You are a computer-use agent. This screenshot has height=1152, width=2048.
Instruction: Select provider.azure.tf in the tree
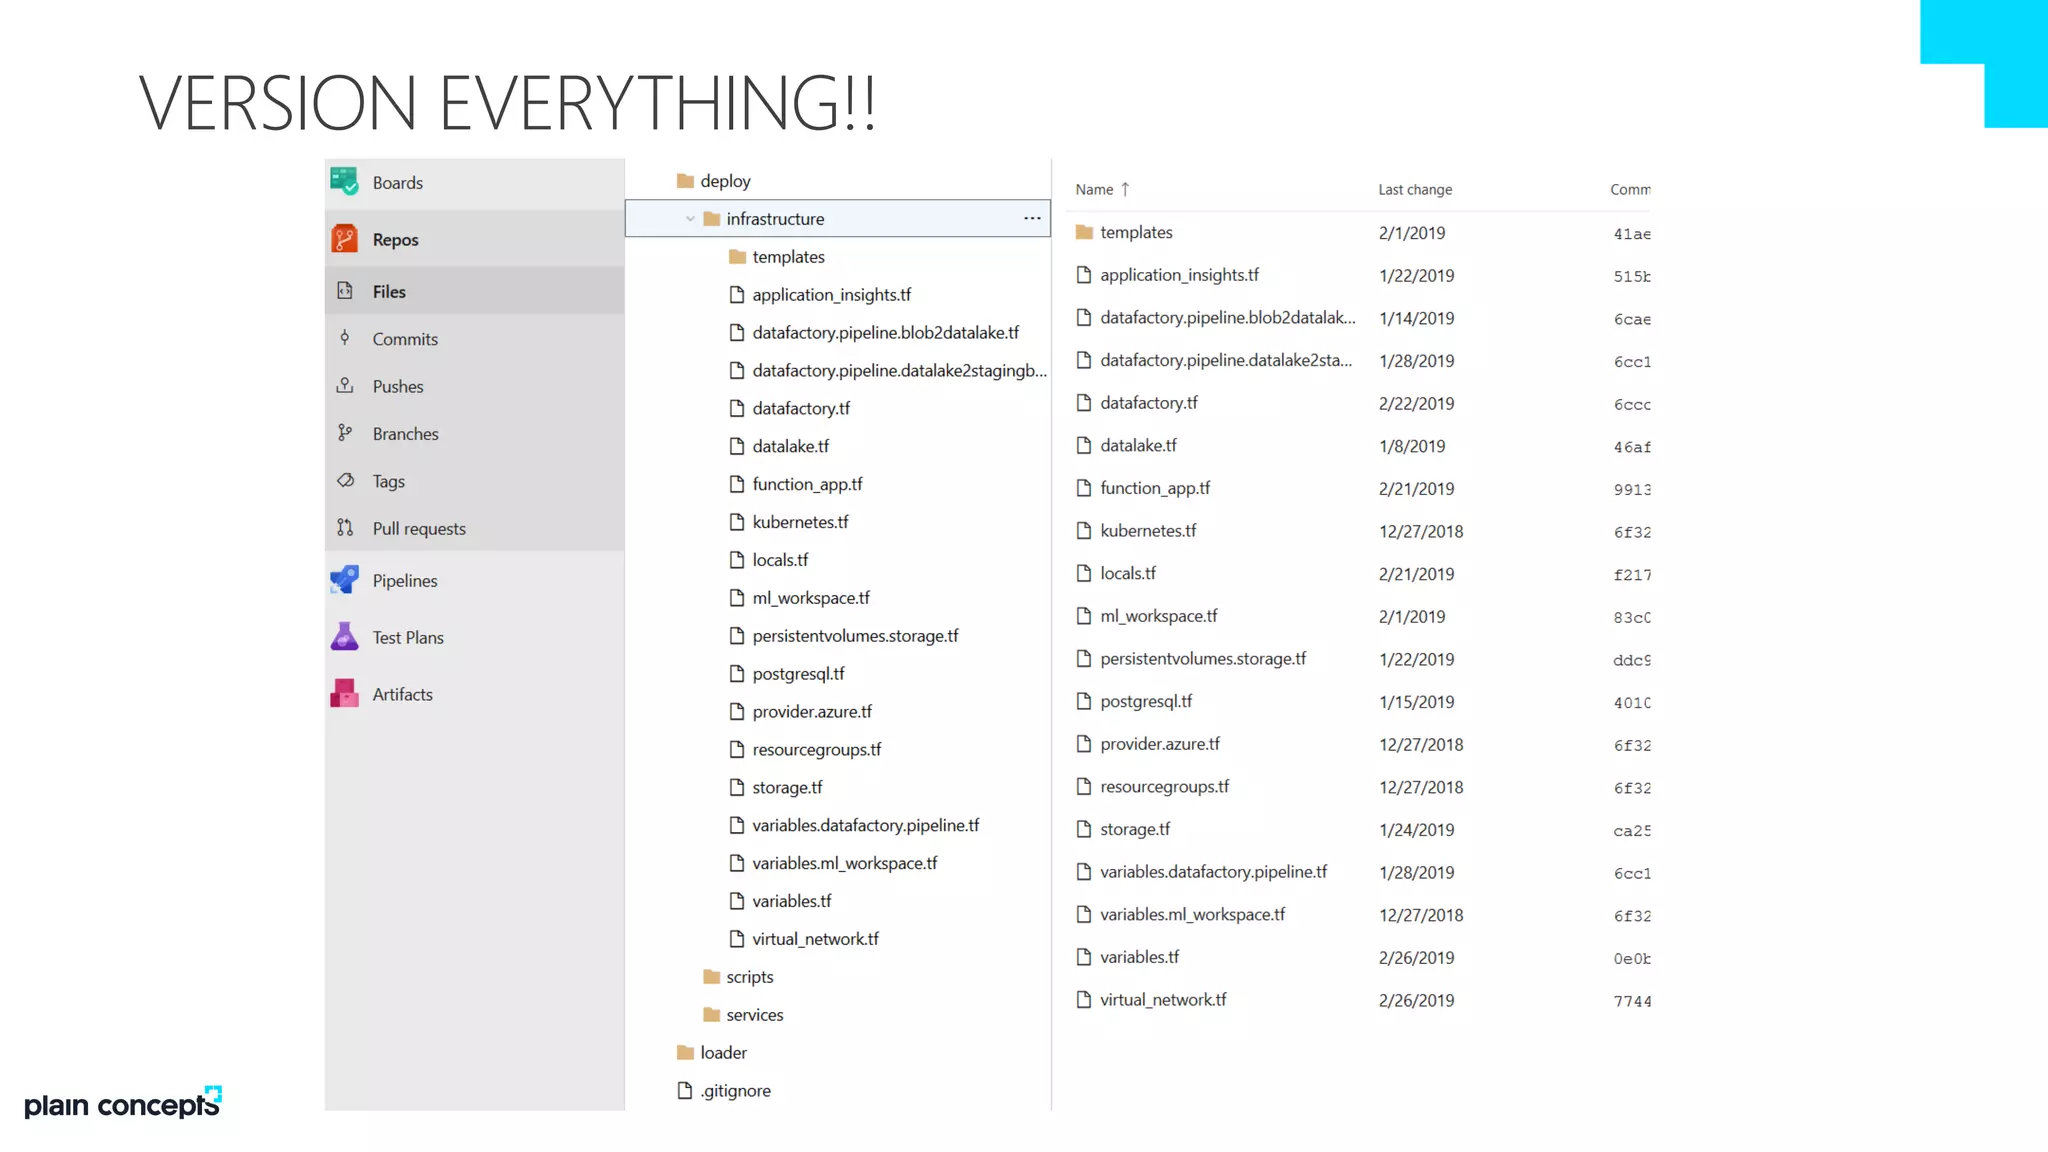[x=812, y=712]
